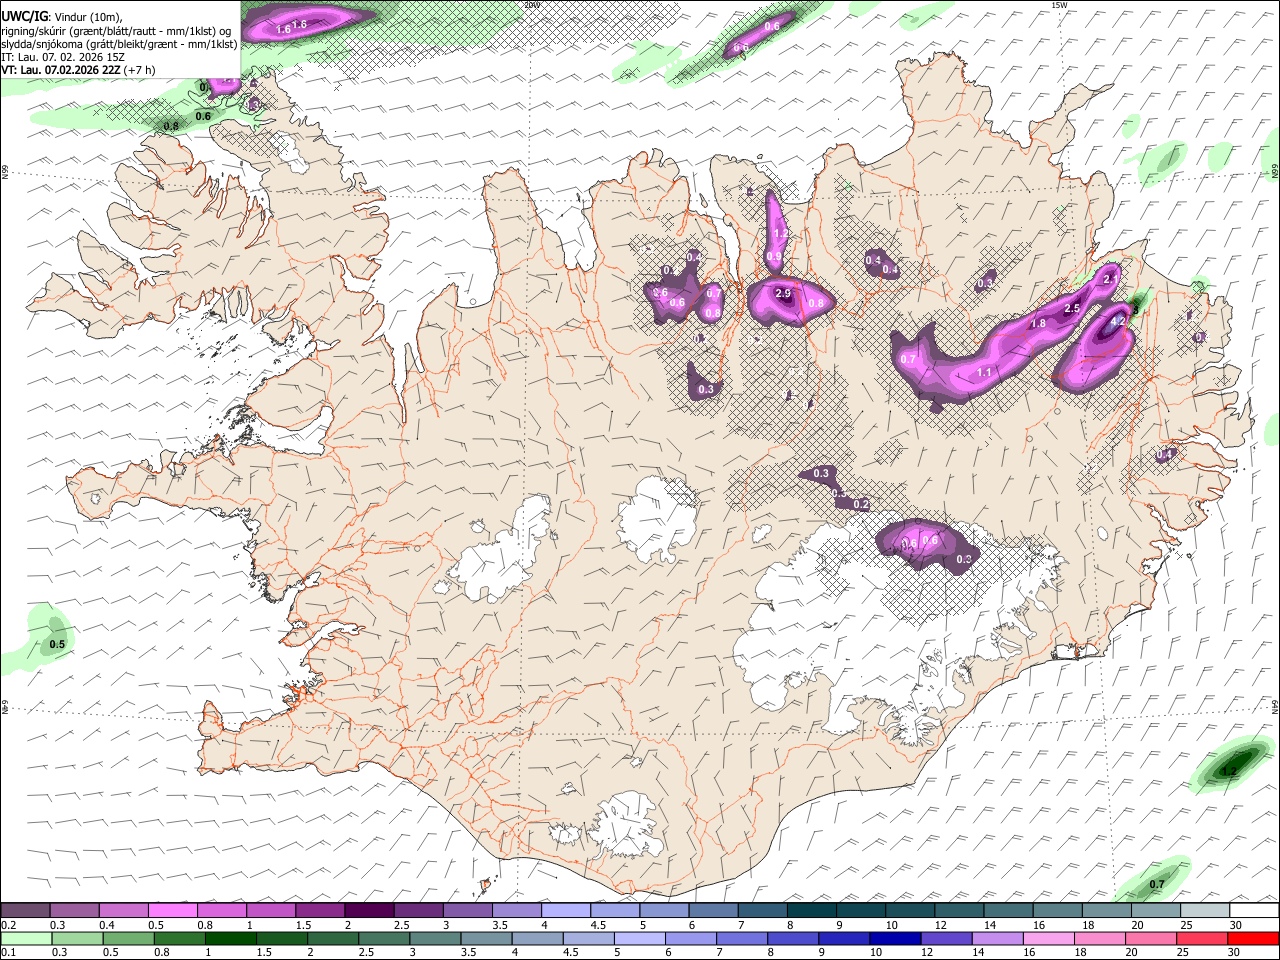Click the 2.1 value near the east coast
1280x960 pixels.
(1110, 281)
